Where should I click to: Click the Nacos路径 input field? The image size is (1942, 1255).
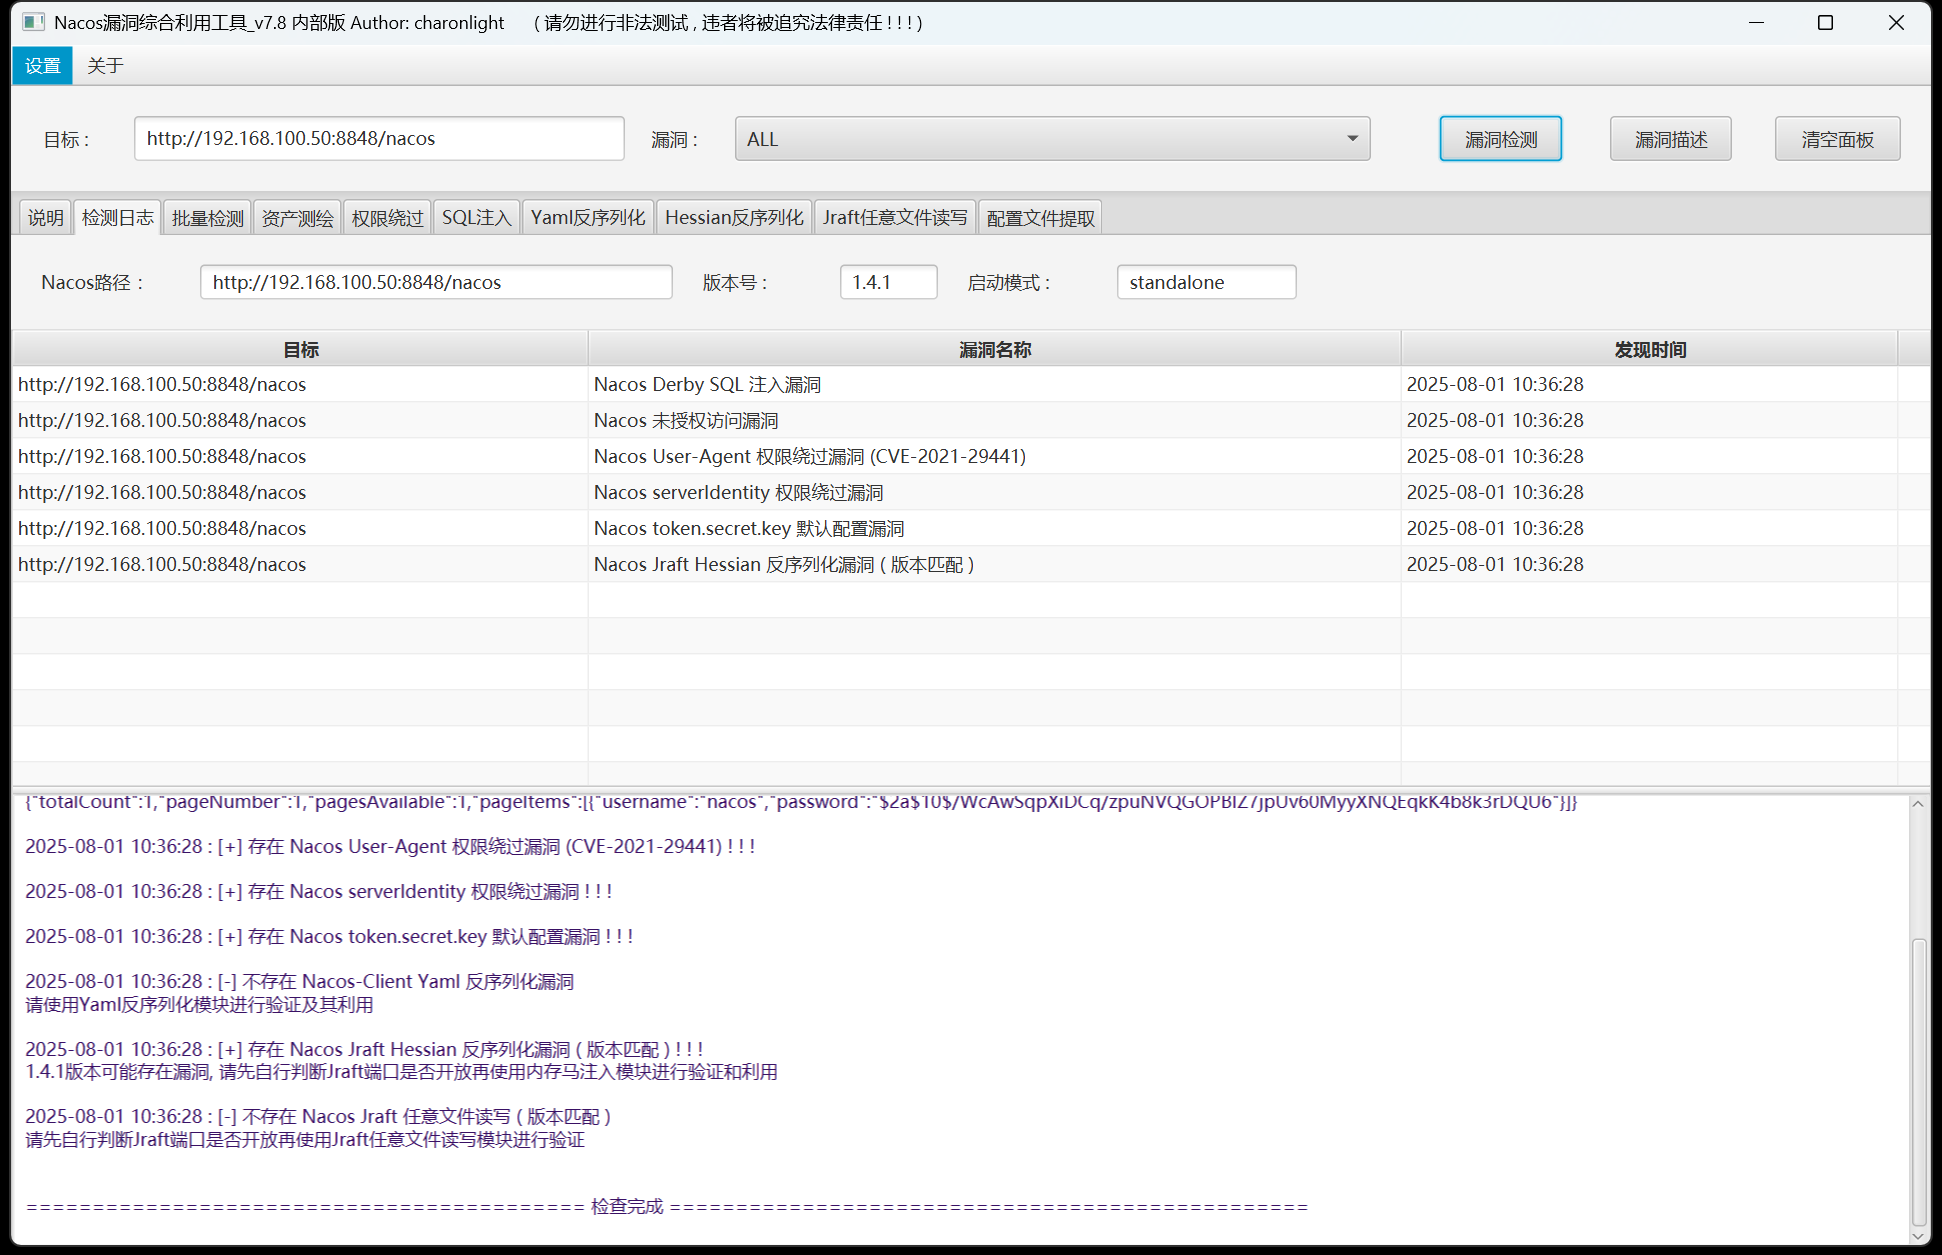[x=436, y=282]
